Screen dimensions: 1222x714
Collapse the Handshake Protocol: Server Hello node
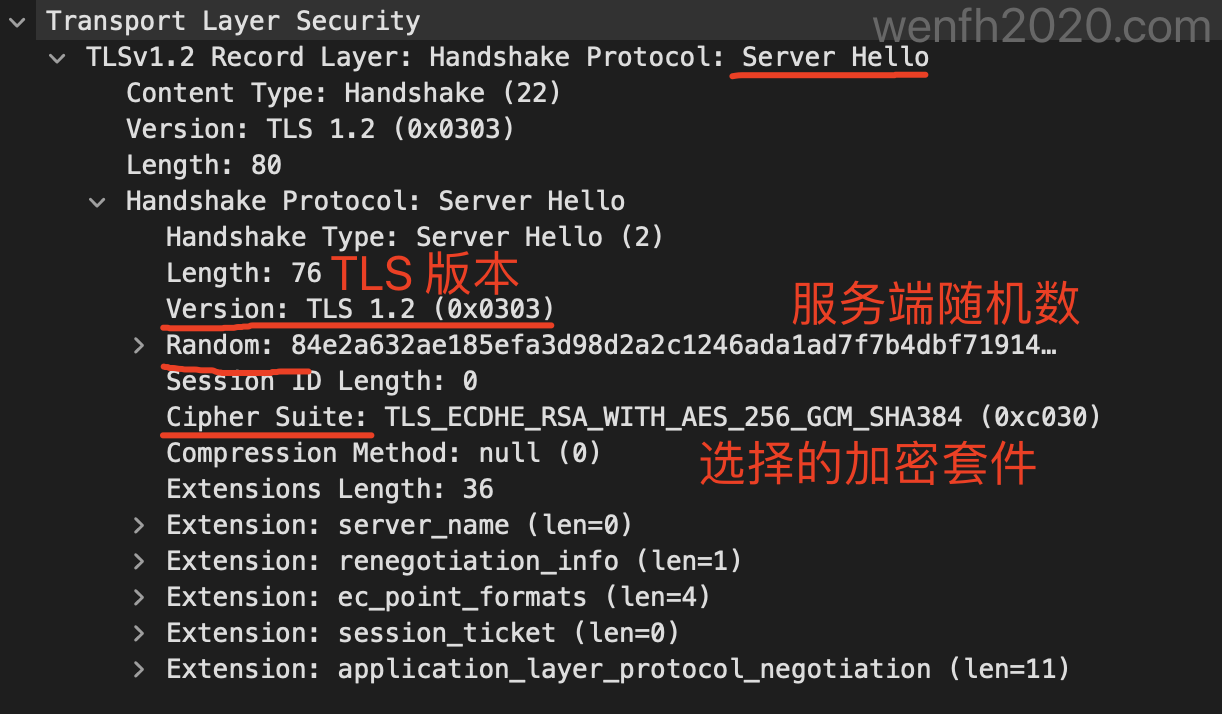coord(96,201)
